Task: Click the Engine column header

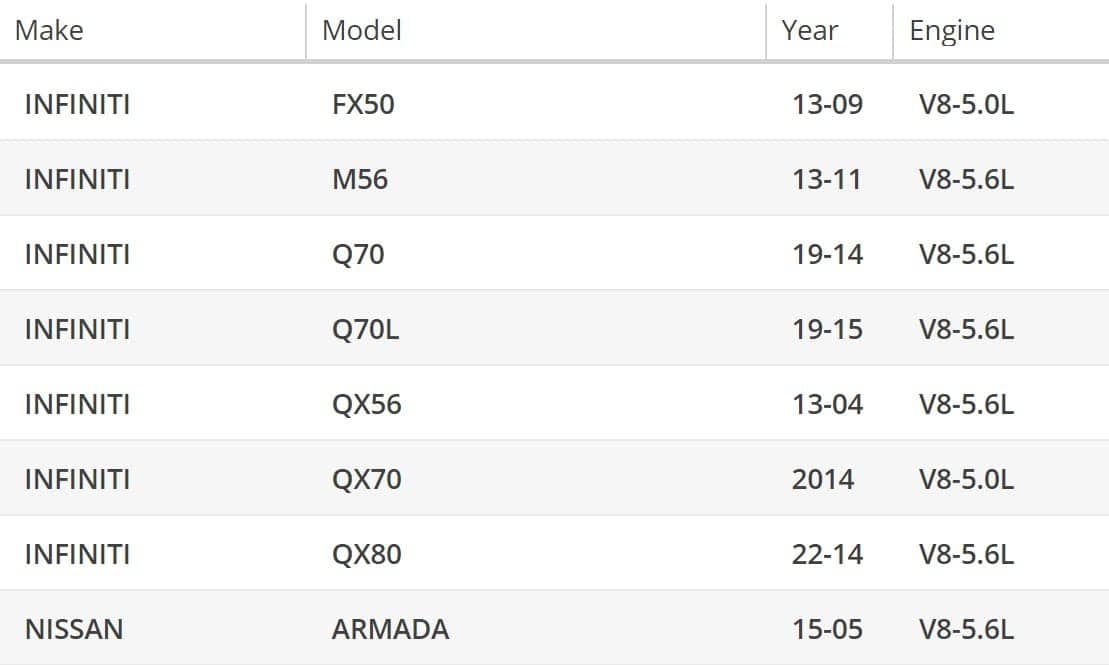Action: tap(951, 30)
